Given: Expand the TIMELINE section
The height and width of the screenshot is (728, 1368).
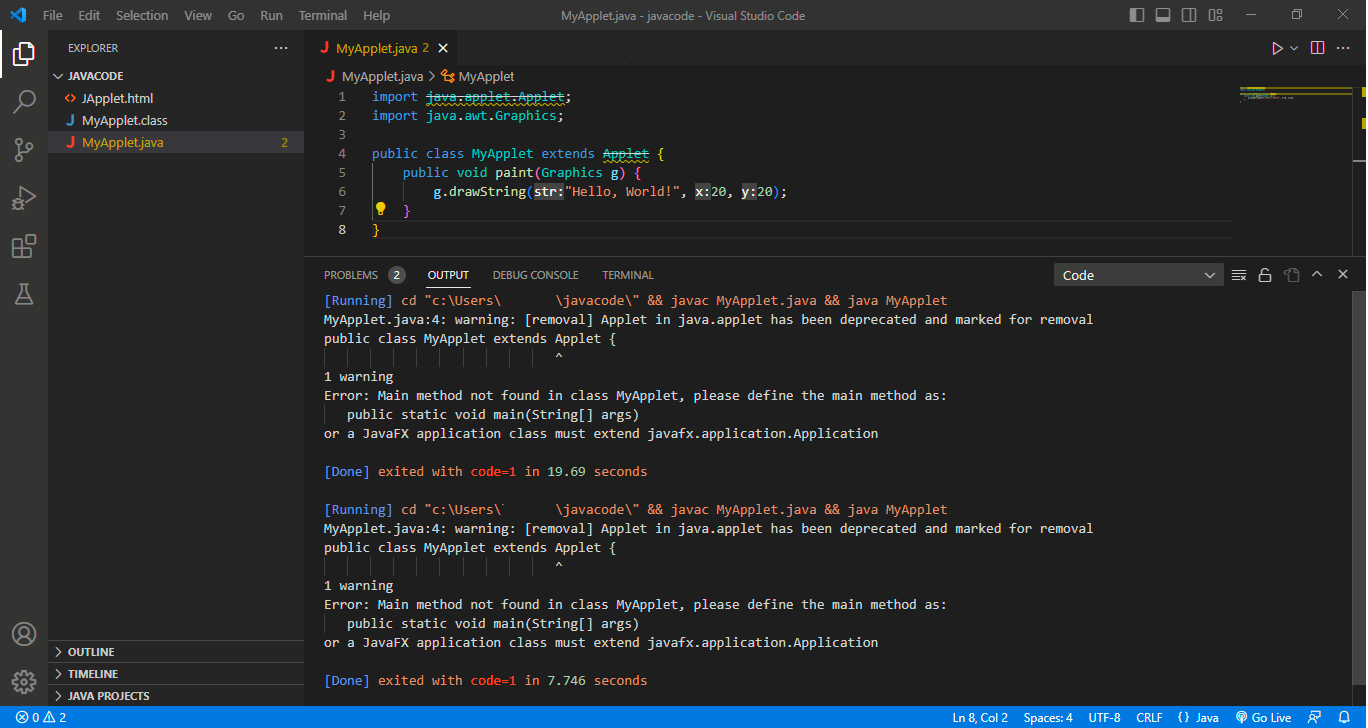Looking at the screenshot, I should tap(176, 674).
